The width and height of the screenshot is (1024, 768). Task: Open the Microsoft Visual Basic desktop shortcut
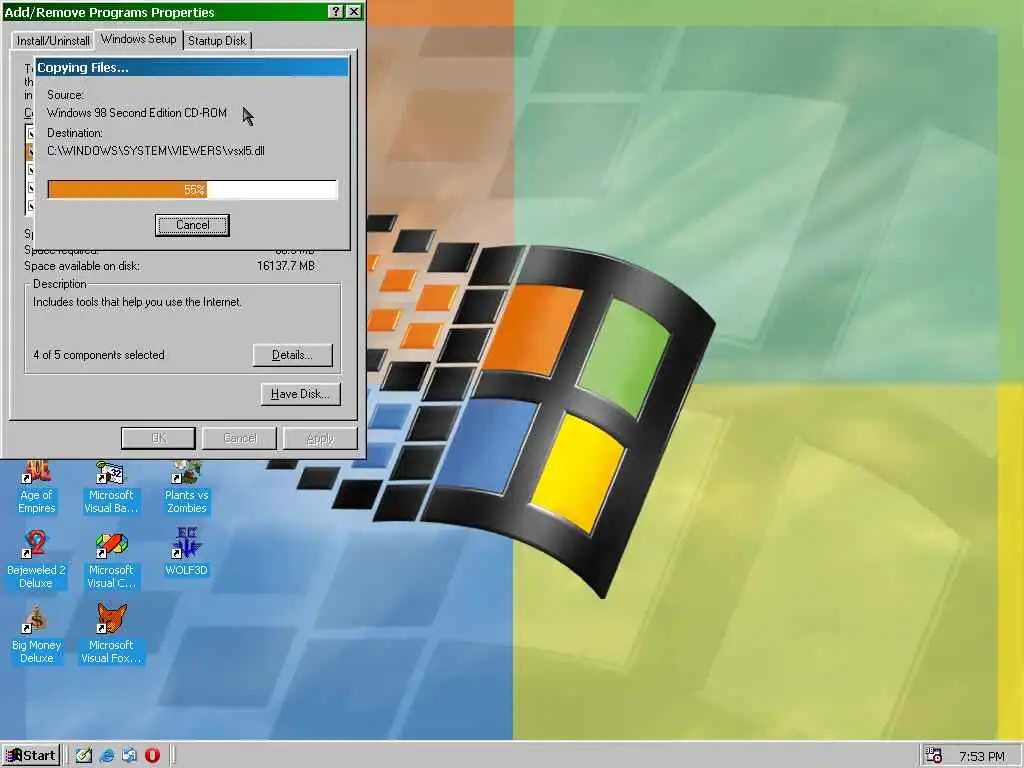point(111,487)
